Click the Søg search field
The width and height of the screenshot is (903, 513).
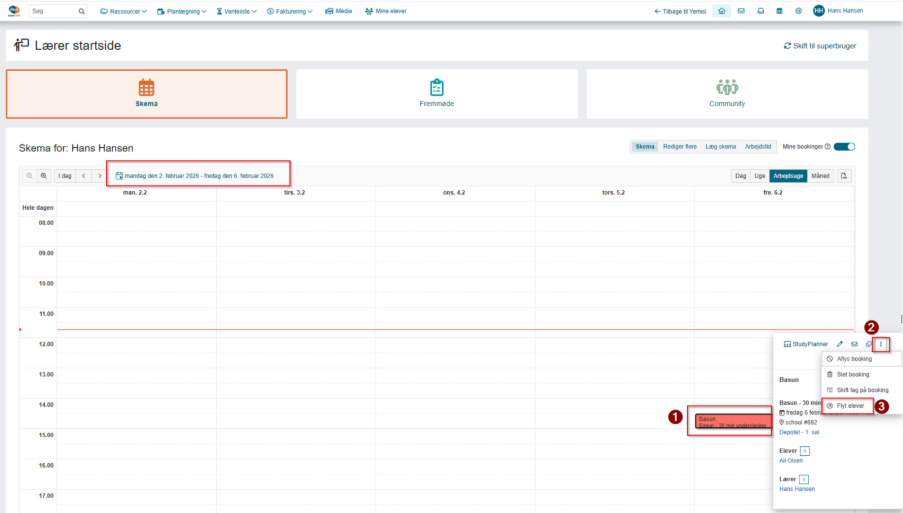(58, 11)
